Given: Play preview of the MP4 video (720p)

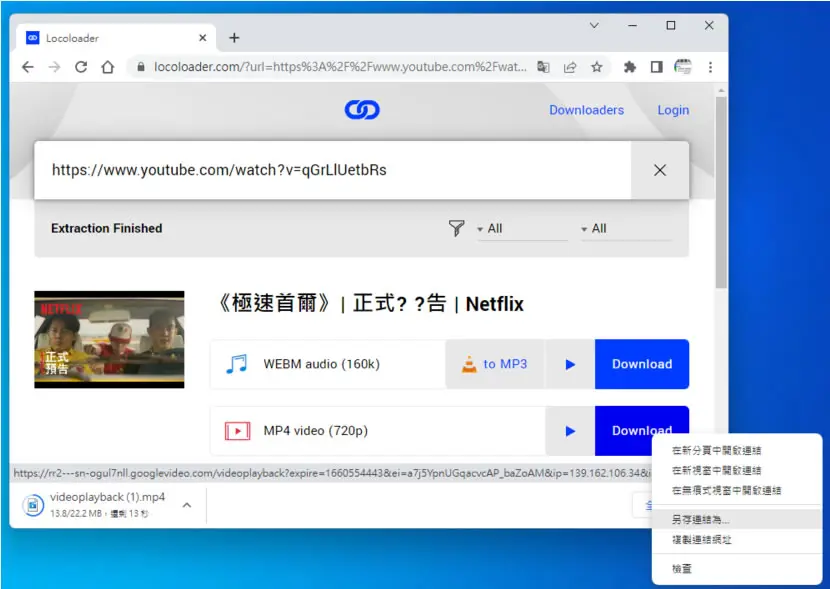Looking at the screenshot, I should point(570,431).
